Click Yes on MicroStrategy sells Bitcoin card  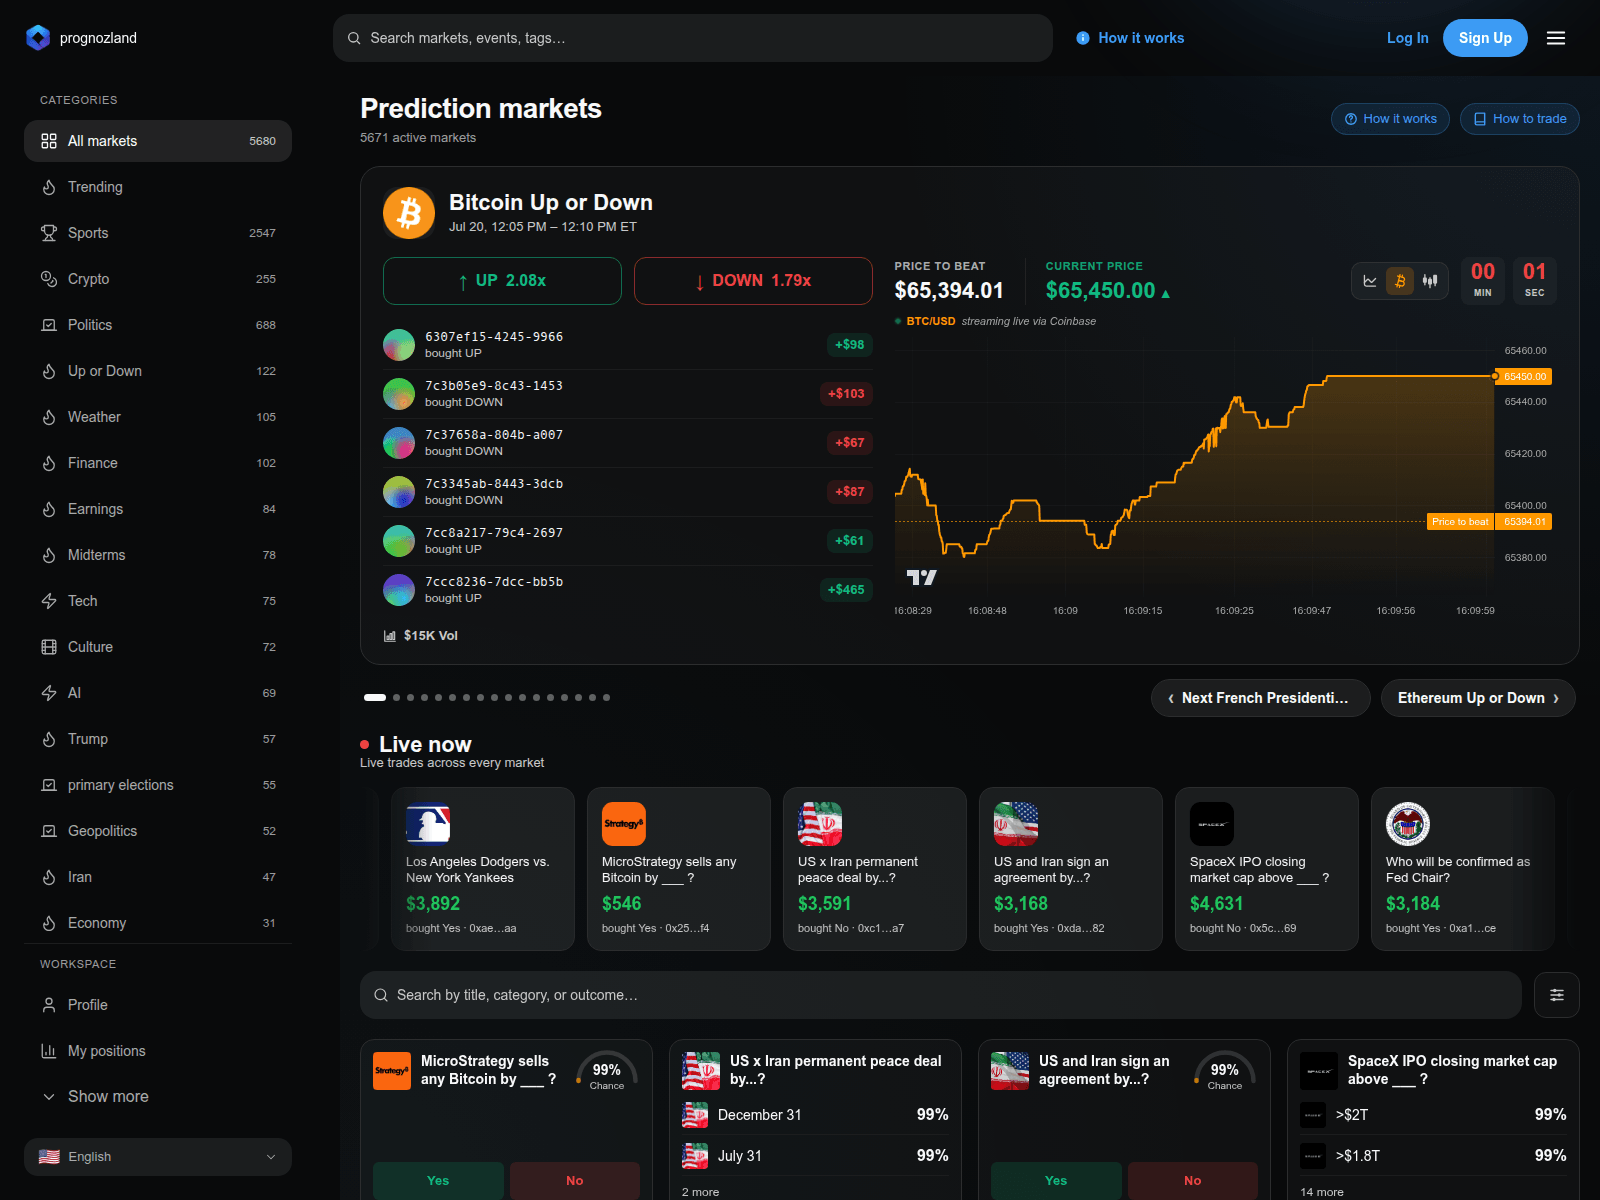pyautogui.click(x=438, y=1181)
